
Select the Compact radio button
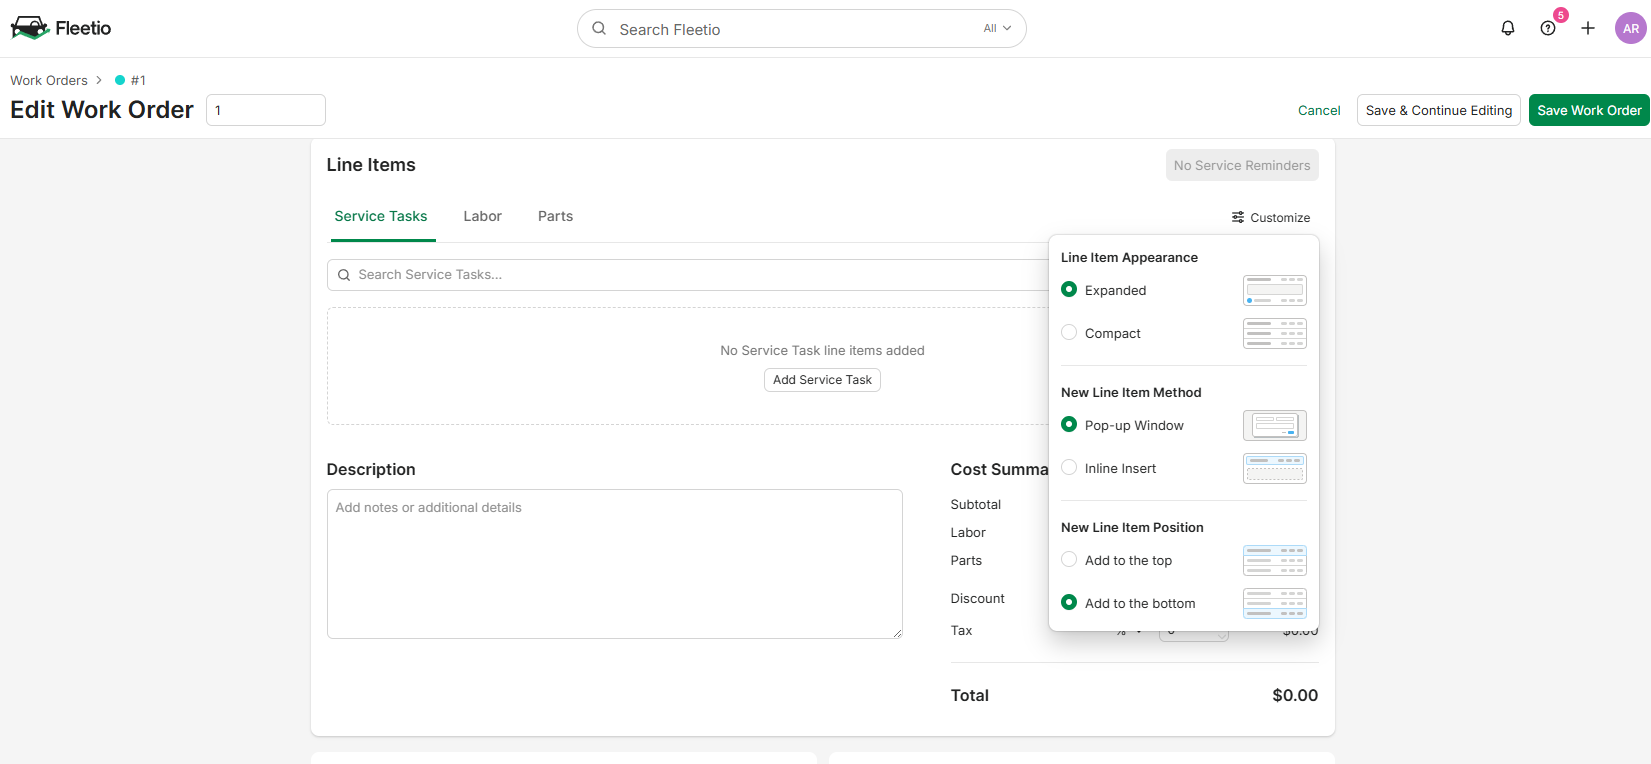click(x=1069, y=332)
